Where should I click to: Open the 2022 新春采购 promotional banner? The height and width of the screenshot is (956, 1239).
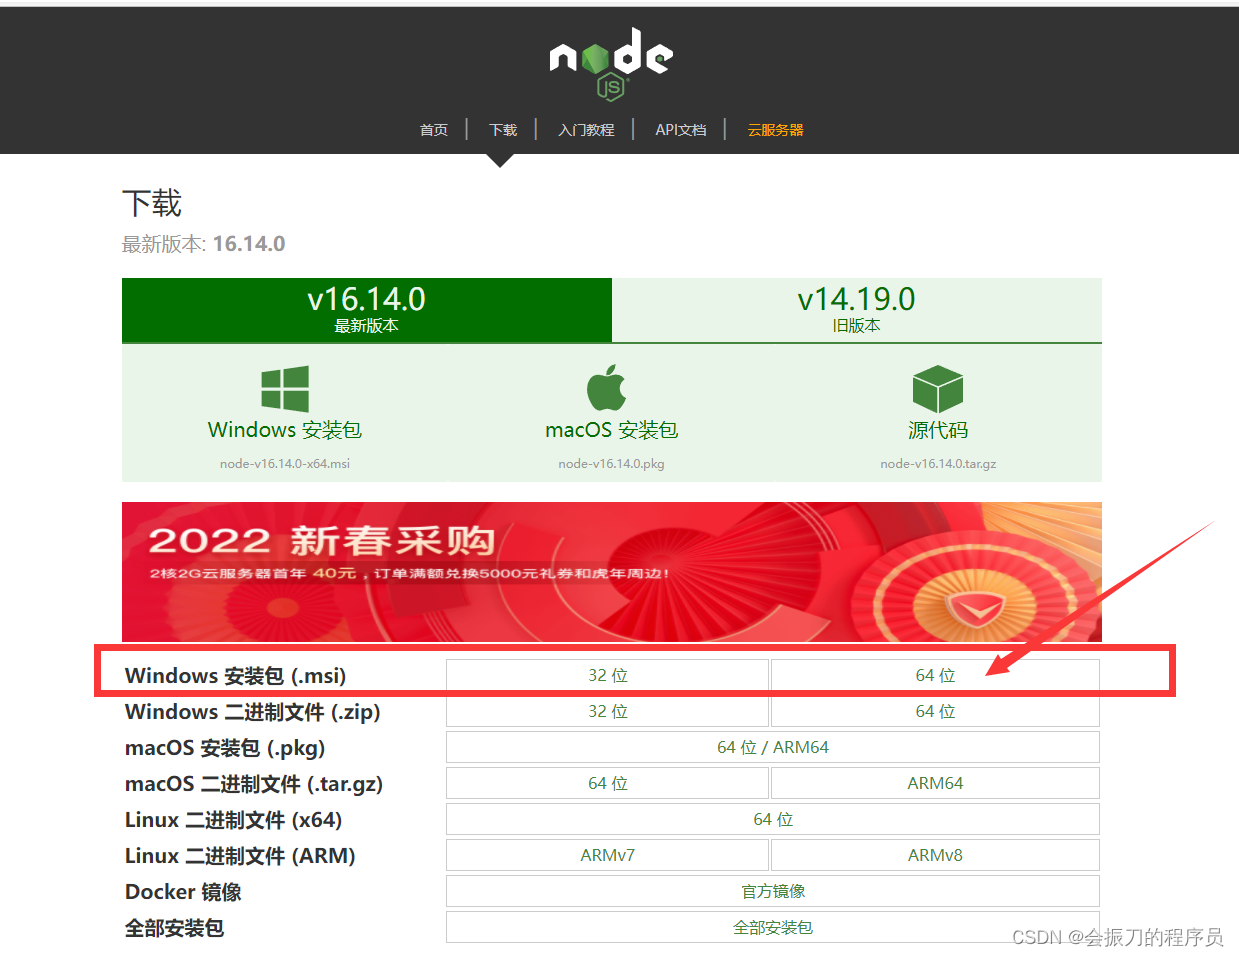click(x=612, y=572)
